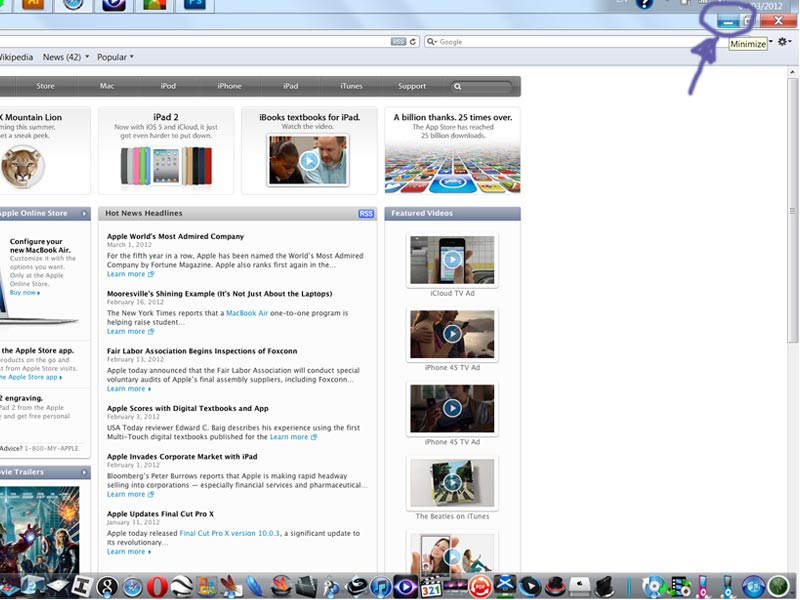The height and width of the screenshot is (600, 800).
Task: Click the page vertical scrollbar thumb
Action: click(x=792, y=210)
